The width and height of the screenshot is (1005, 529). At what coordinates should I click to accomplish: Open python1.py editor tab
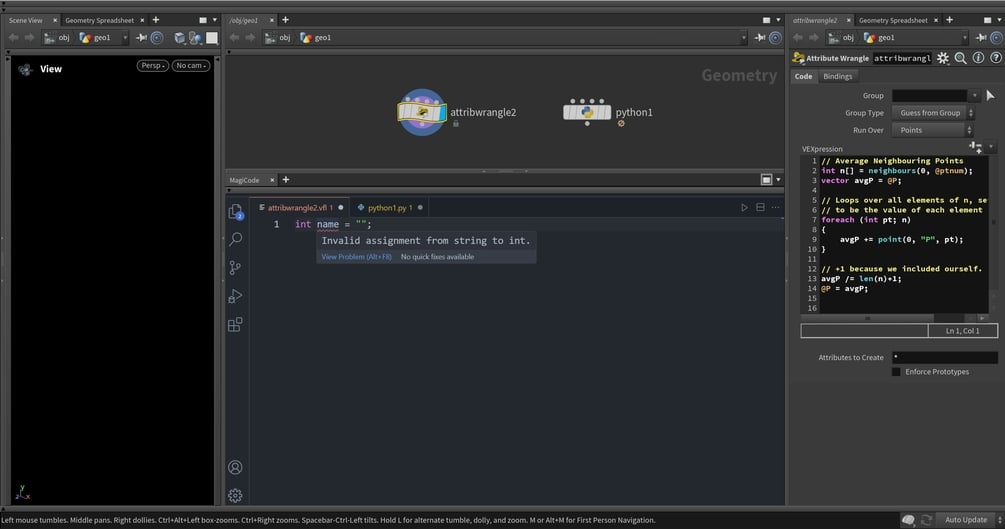coord(390,208)
